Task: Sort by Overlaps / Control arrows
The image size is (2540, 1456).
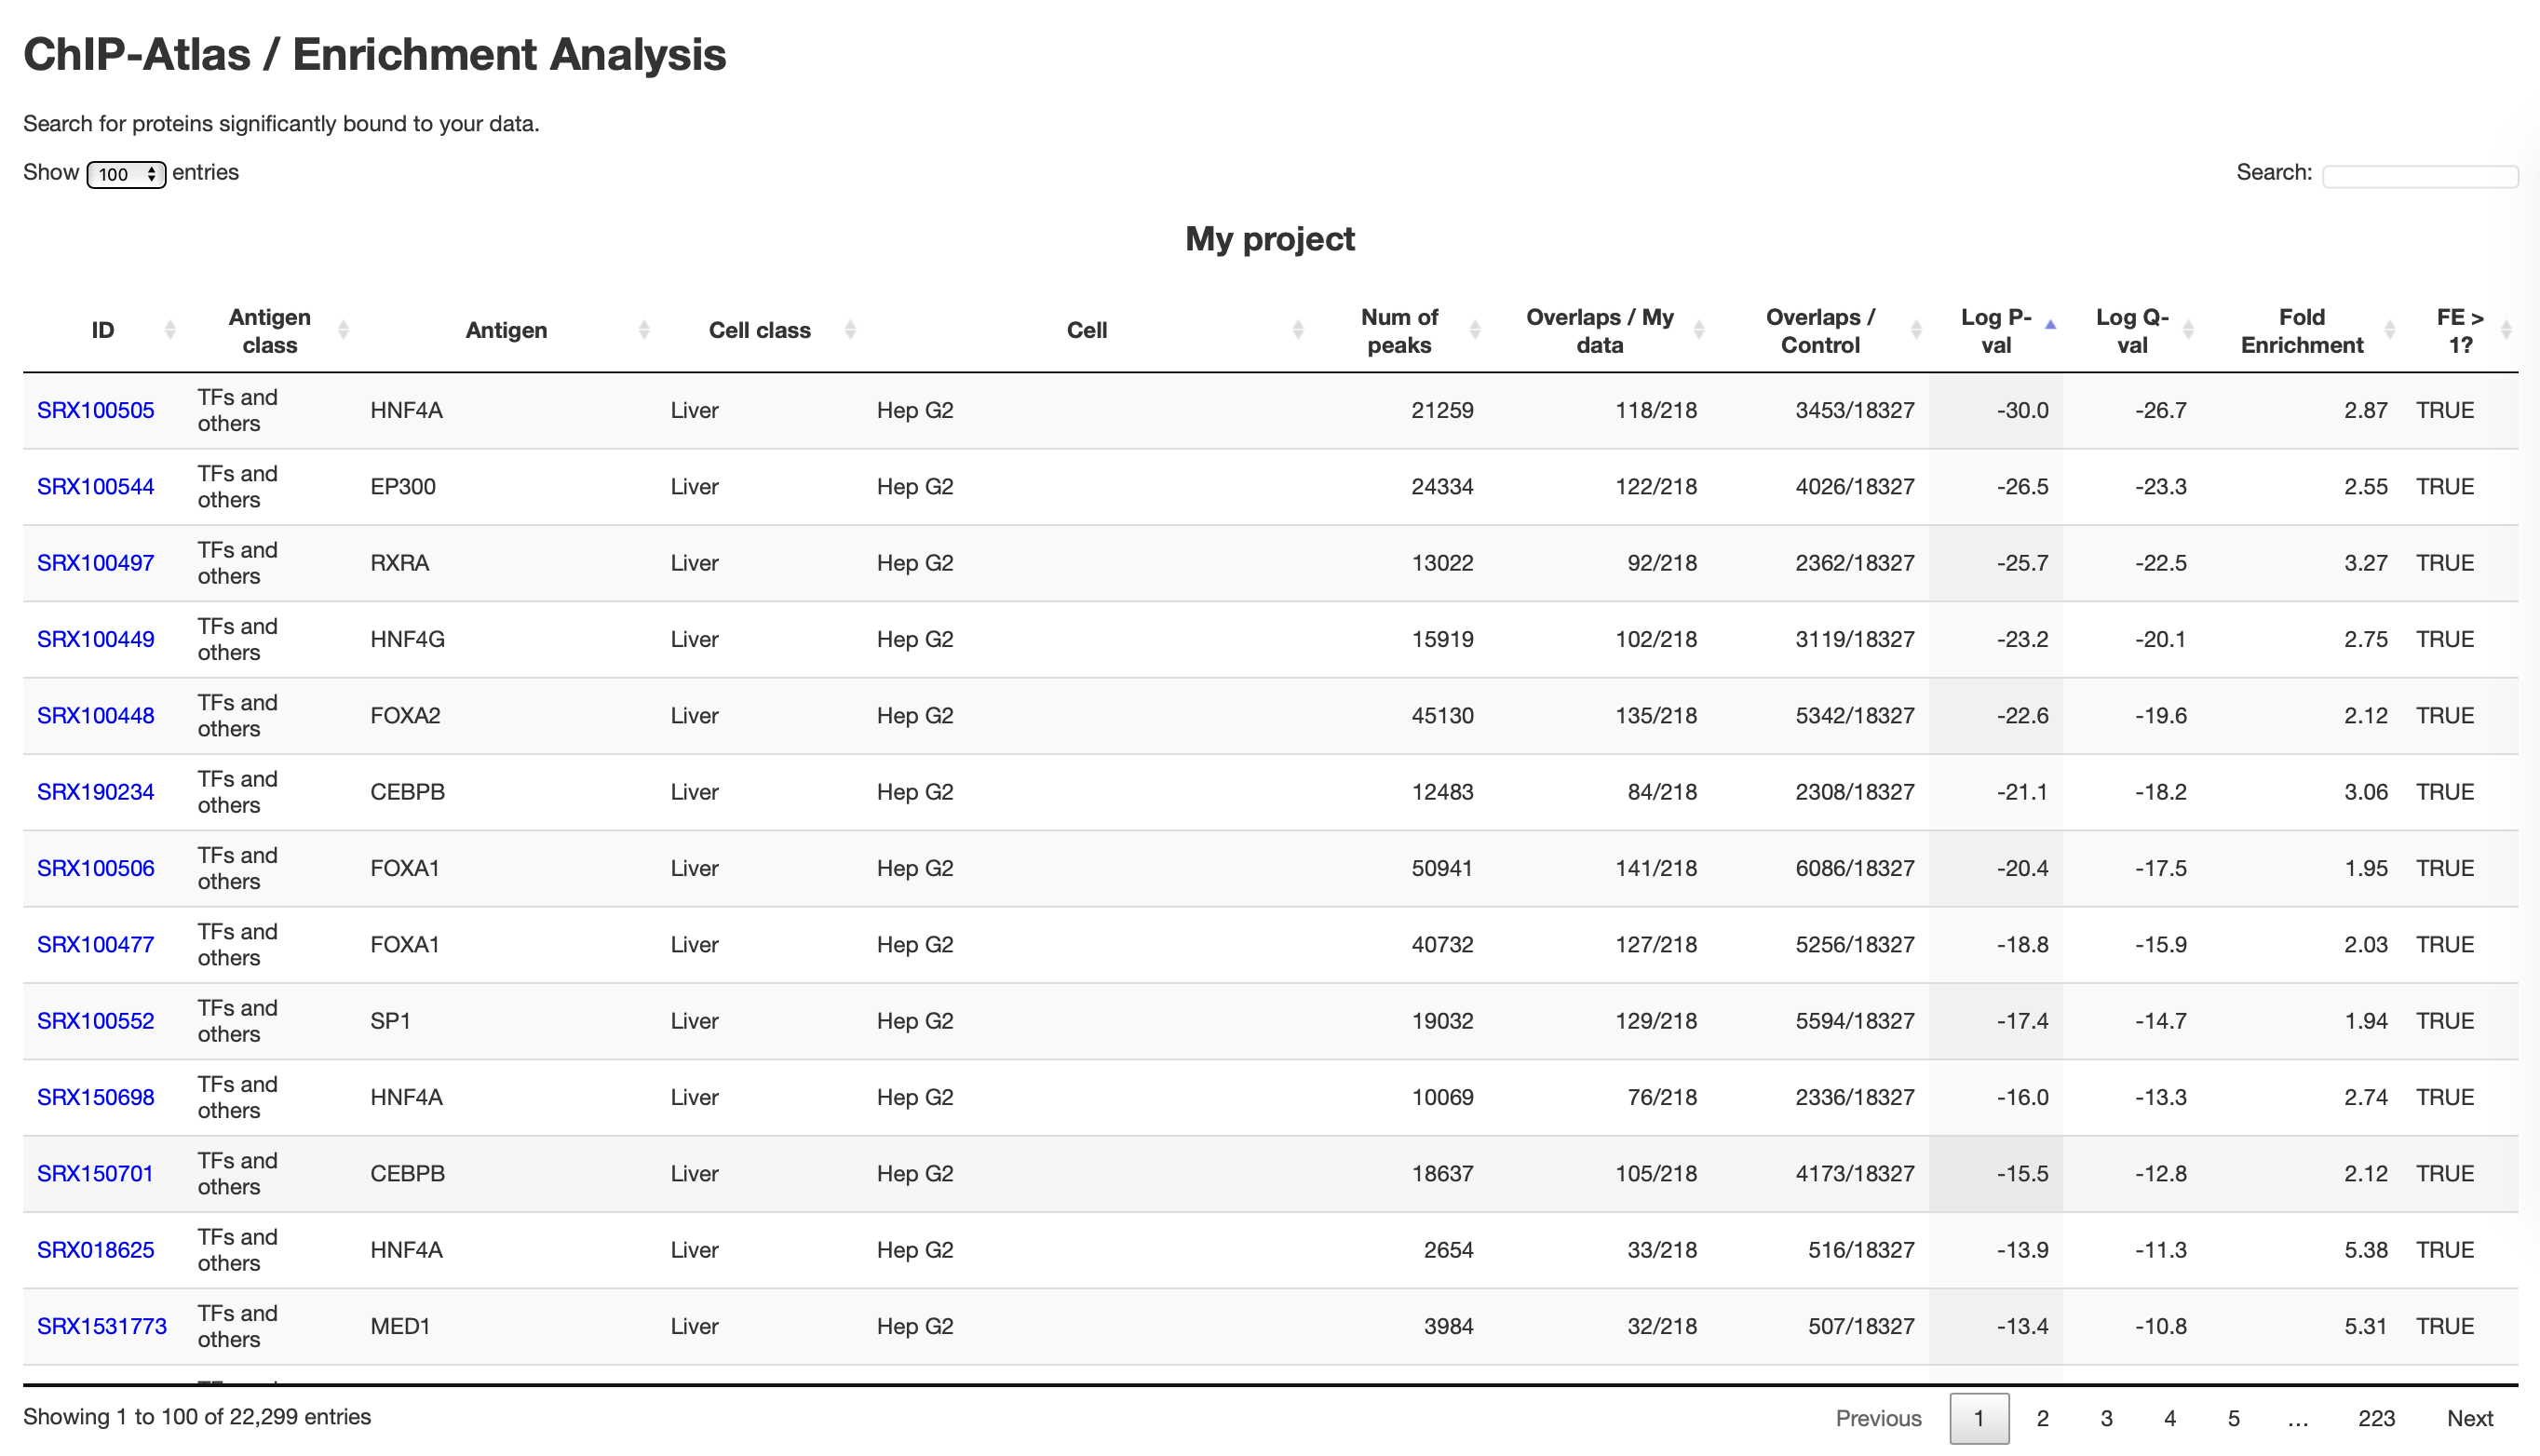Action: pyautogui.click(x=1916, y=330)
